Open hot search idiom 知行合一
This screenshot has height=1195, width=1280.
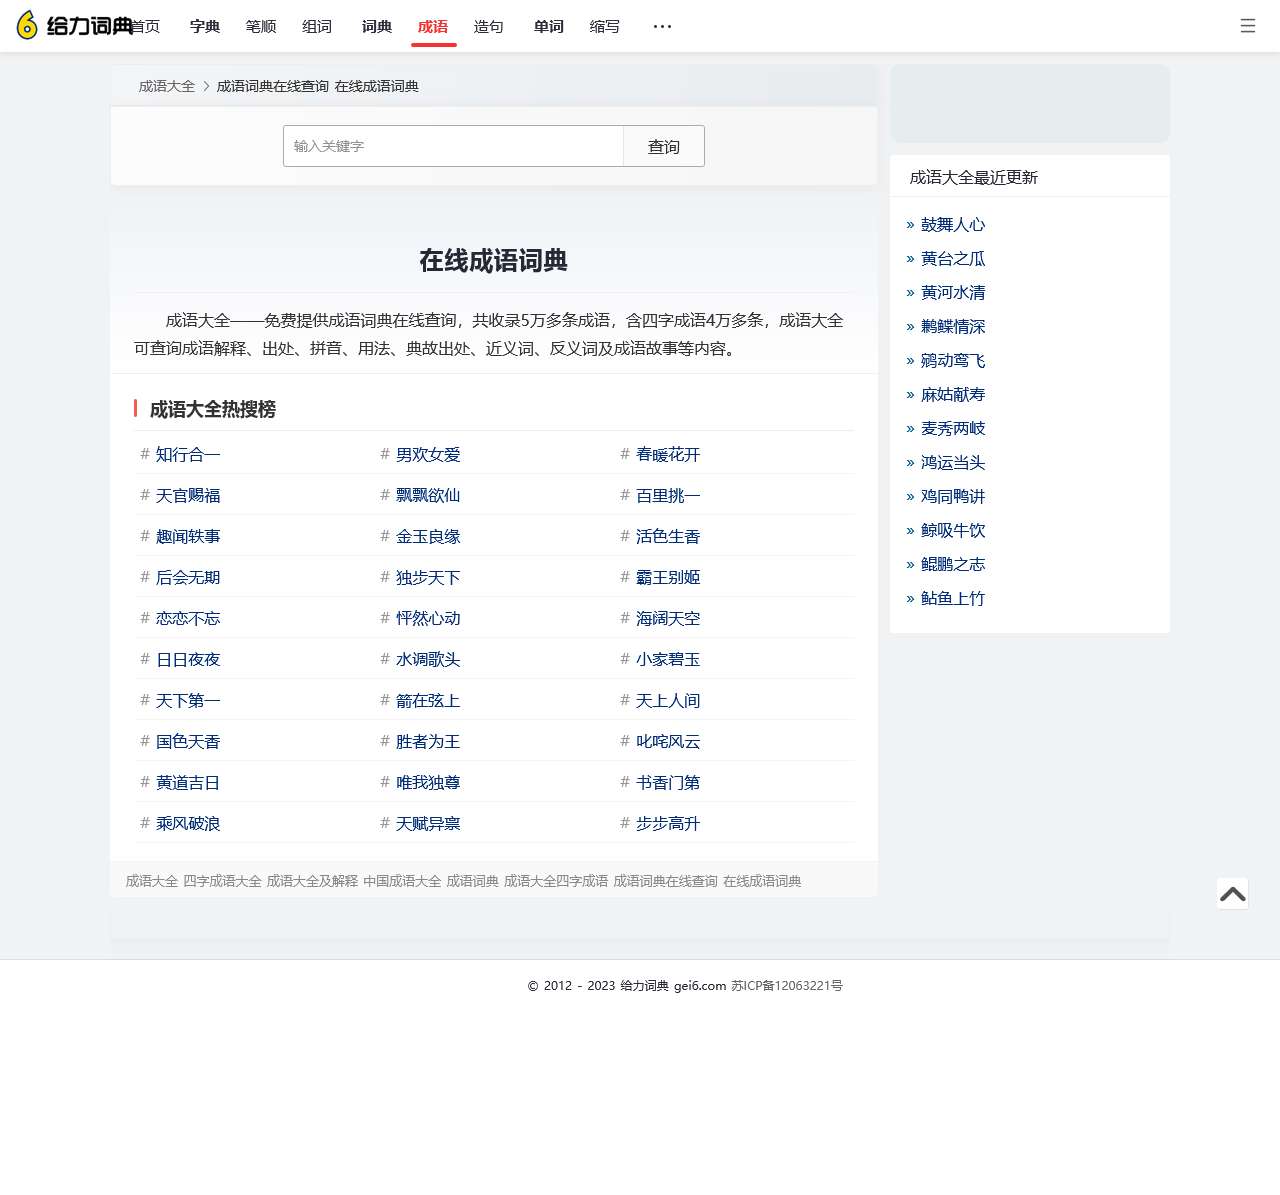coord(188,454)
